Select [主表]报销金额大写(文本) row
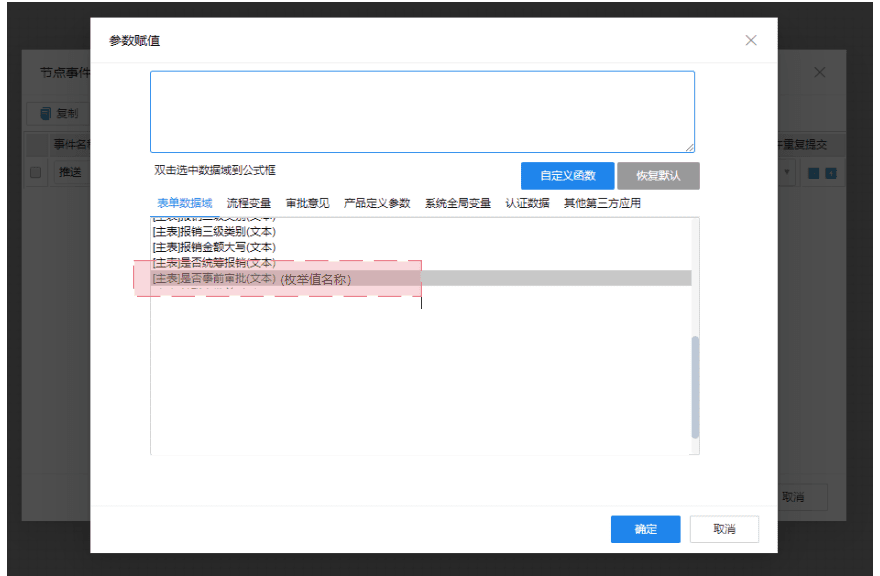880x576 pixels. (x=421, y=248)
